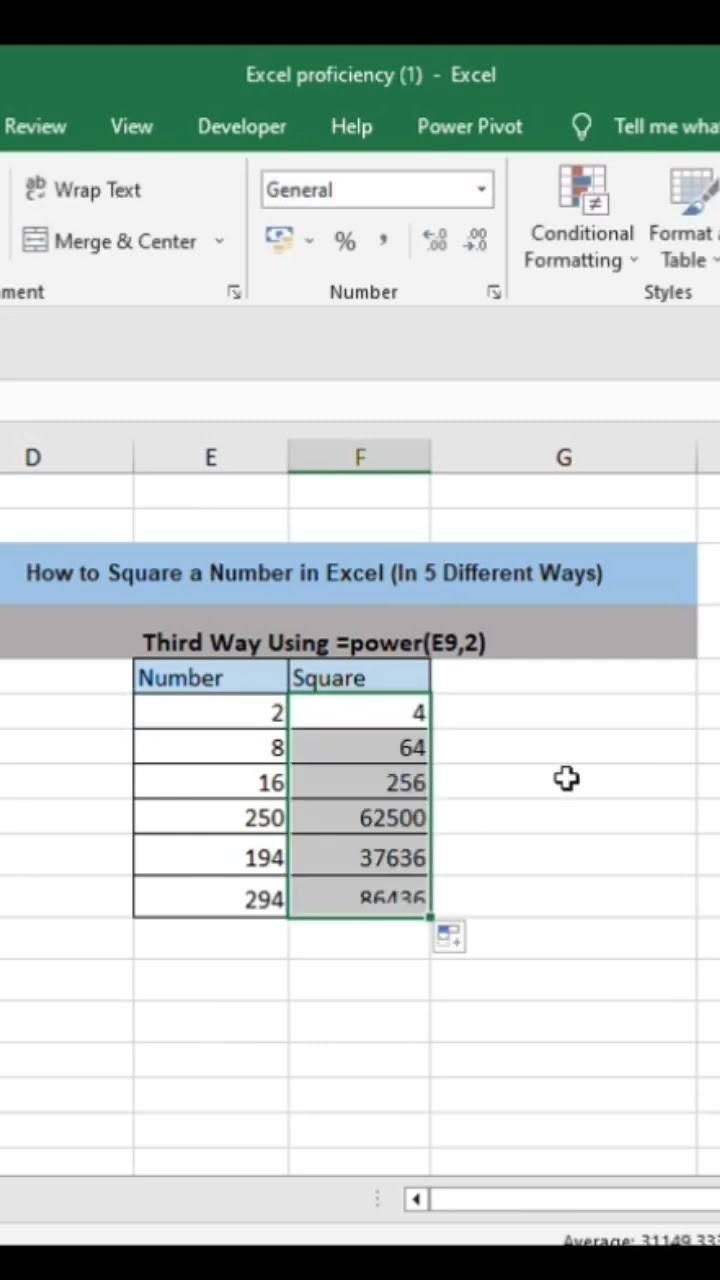Select column F header
Screen dimensions: 720x1280
point(359,457)
